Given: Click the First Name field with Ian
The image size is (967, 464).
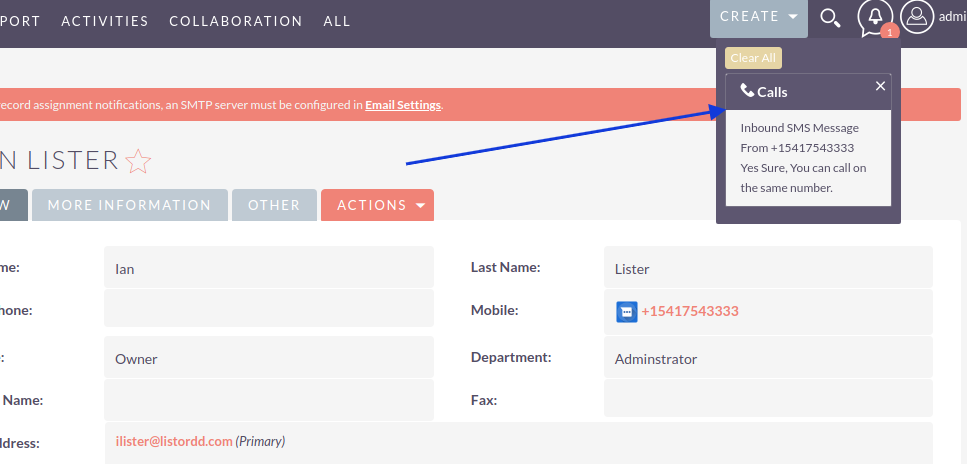Looking at the screenshot, I should coord(269,267).
